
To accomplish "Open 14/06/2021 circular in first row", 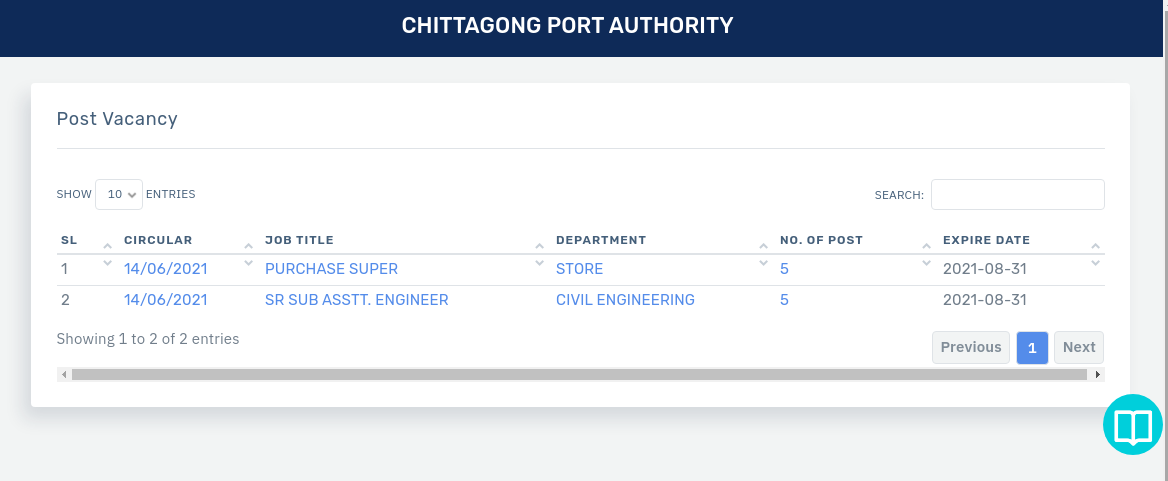I will coord(165,269).
